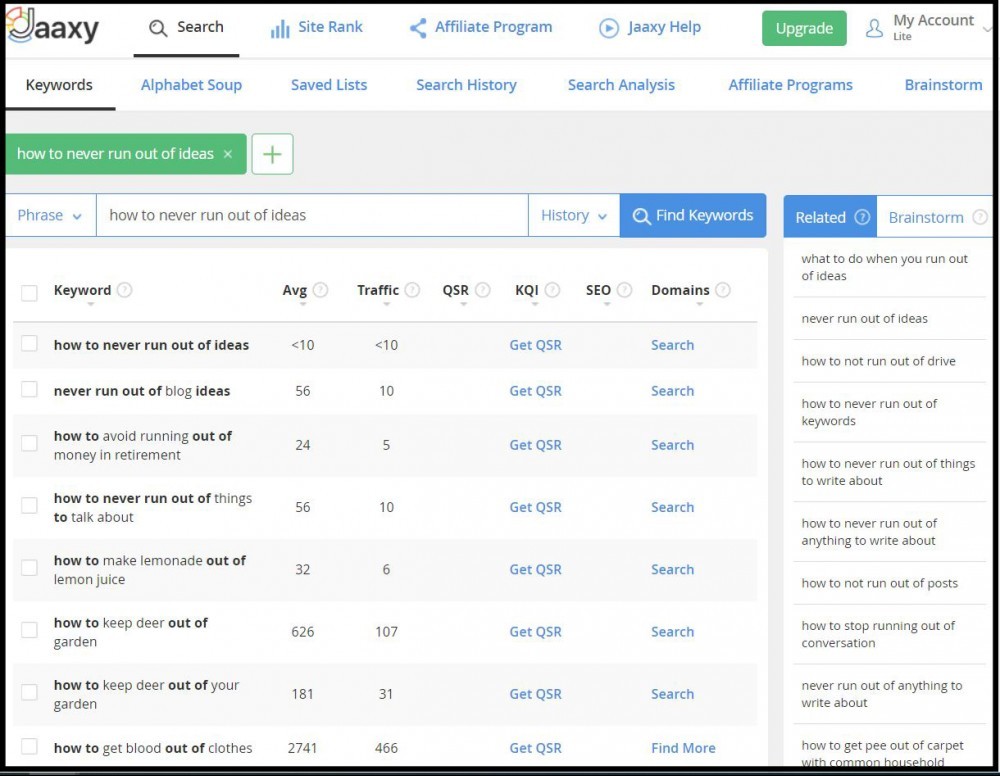Search domains for 'make lemonade out of lemon juice'

click(x=672, y=569)
